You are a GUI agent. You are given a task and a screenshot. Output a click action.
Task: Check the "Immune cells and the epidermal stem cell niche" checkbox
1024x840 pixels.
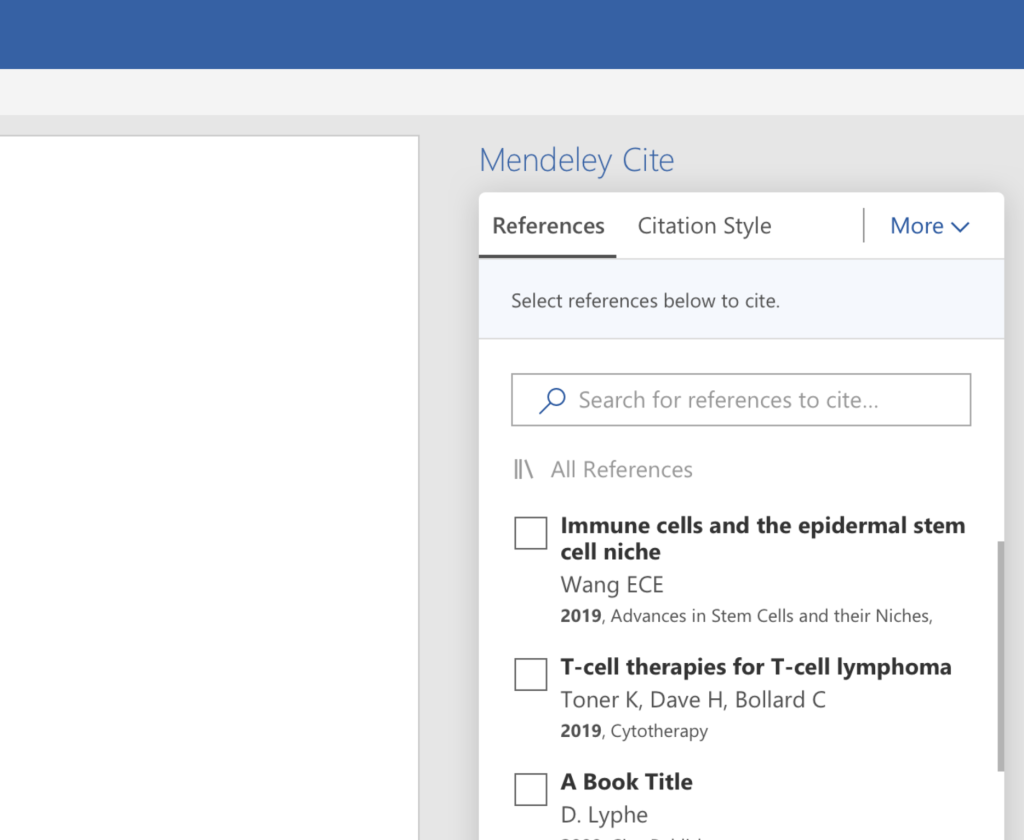[x=530, y=533]
